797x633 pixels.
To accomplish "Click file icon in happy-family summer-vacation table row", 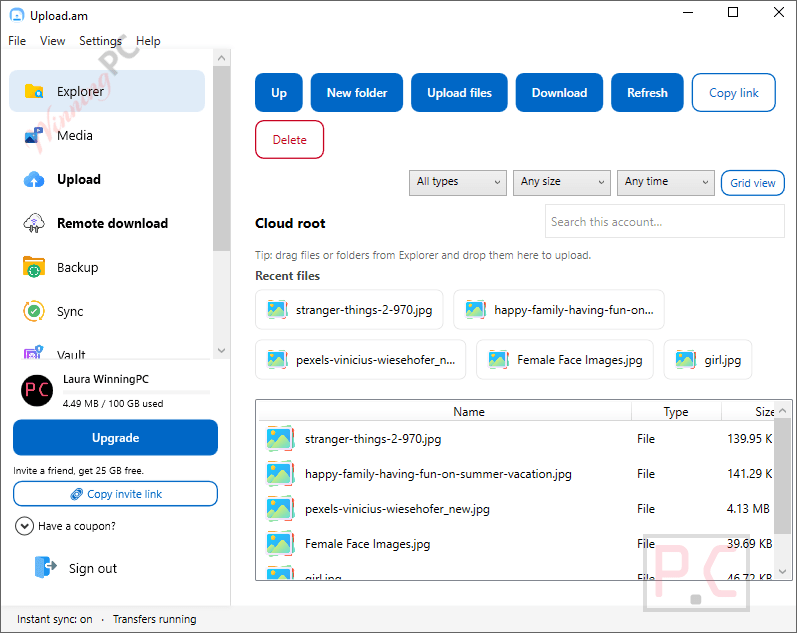I will [x=281, y=474].
